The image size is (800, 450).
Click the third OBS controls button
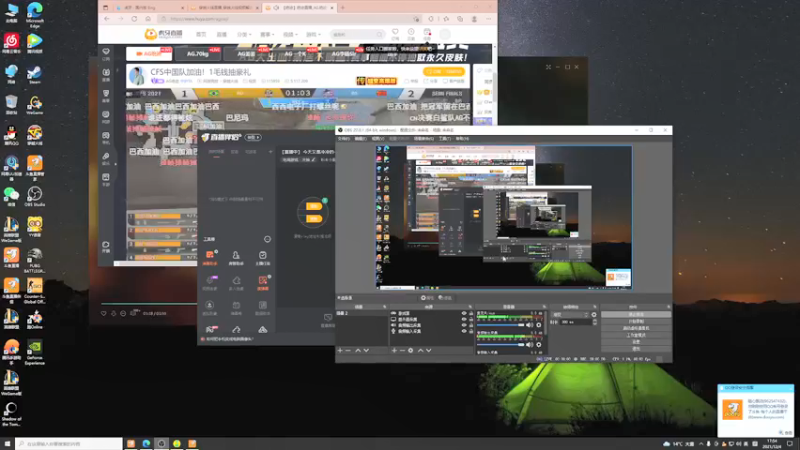[636, 328]
